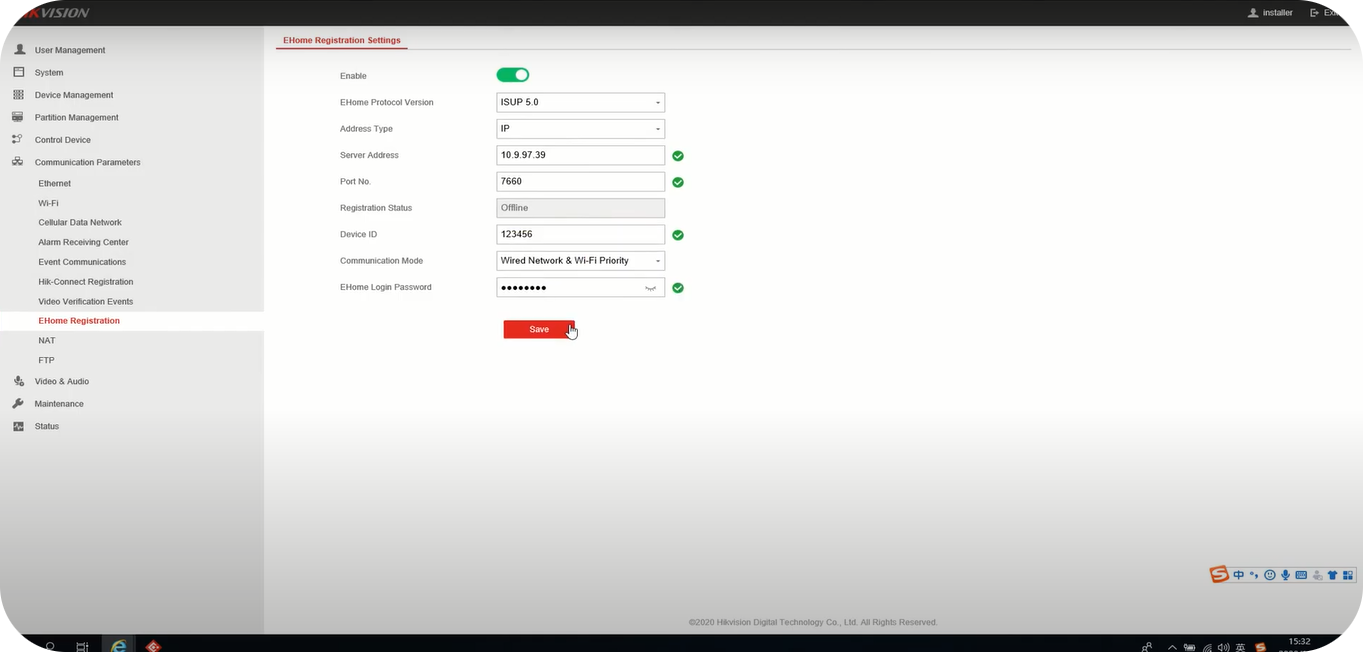Open the Sogou virtual keyboard icon
The width and height of the screenshot is (1363, 652).
(x=1300, y=575)
